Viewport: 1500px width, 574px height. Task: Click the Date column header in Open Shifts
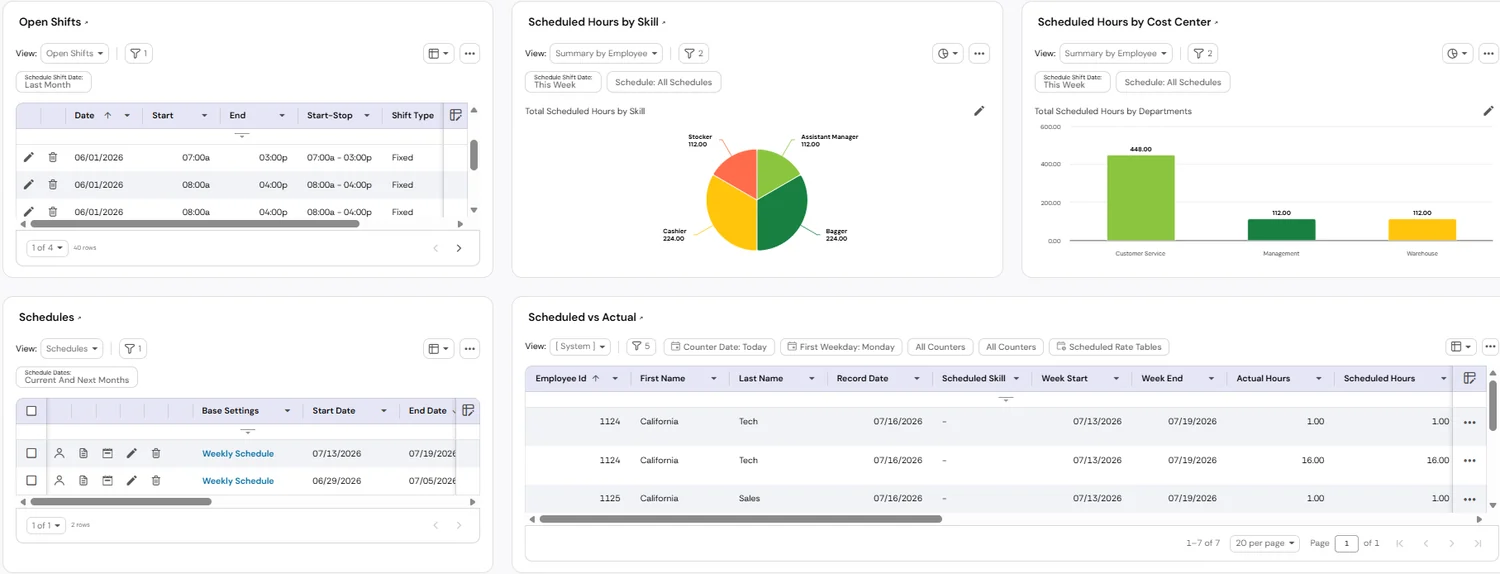(84, 116)
